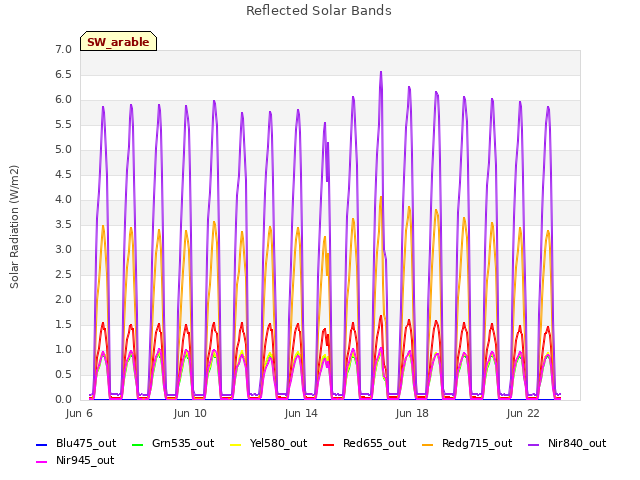Viewport: 640px width, 480px height.
Task: Click the Jun 14 x-axis tick label
Action: coord(301,414)
